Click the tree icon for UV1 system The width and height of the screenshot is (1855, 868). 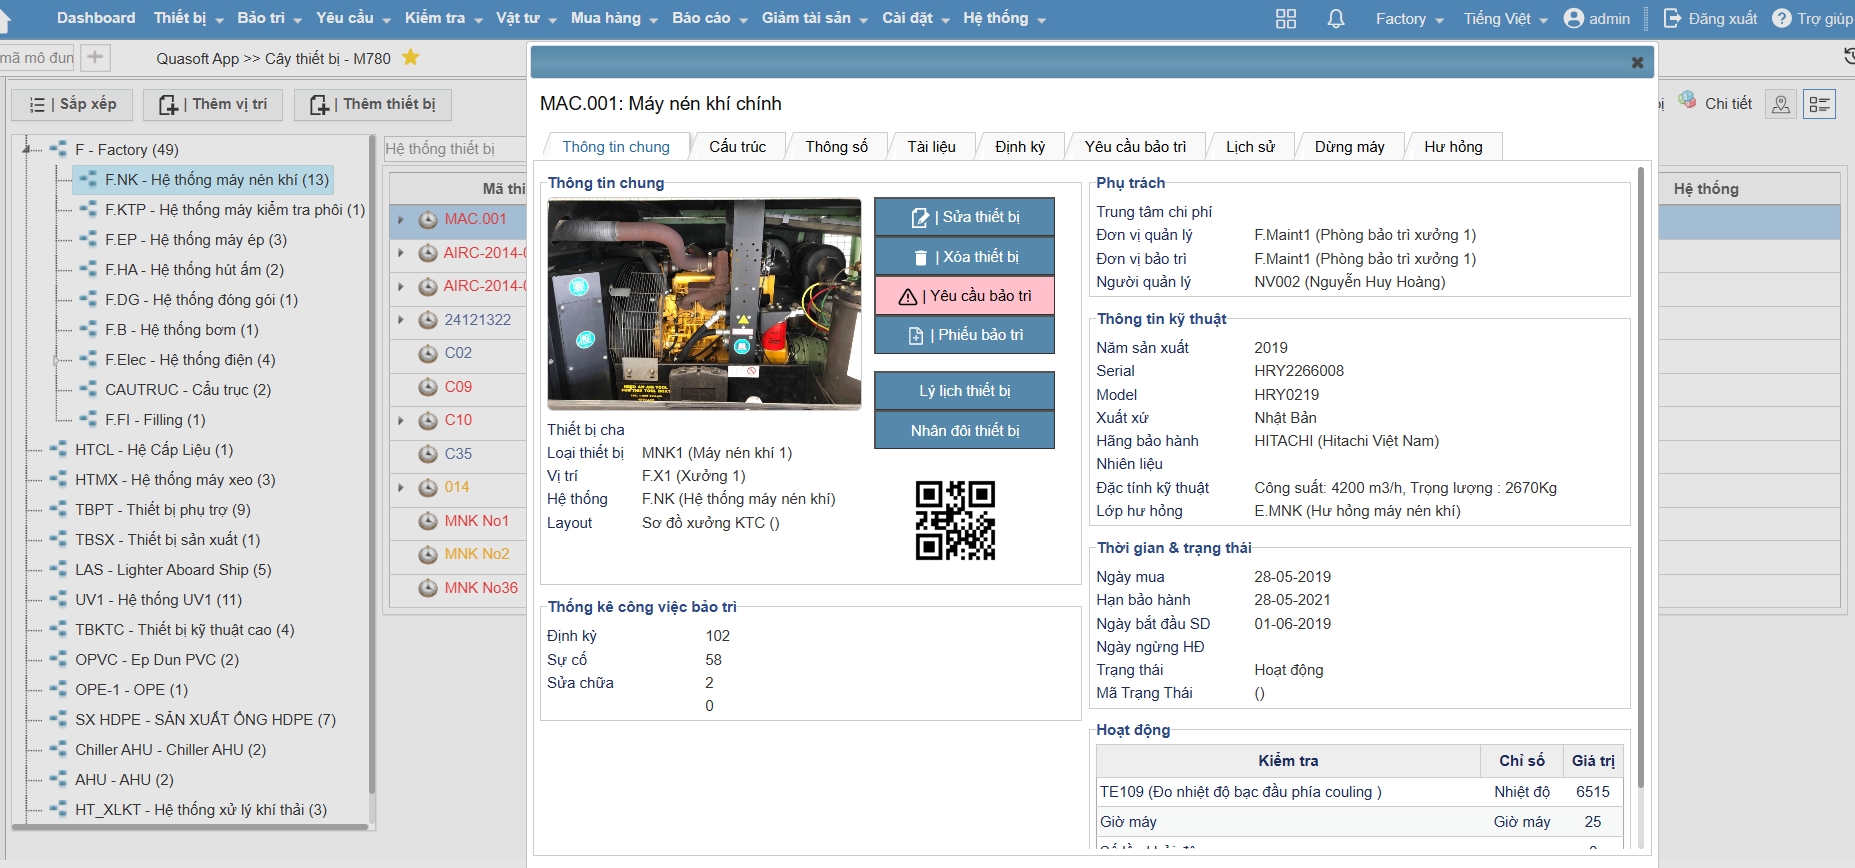59,600
